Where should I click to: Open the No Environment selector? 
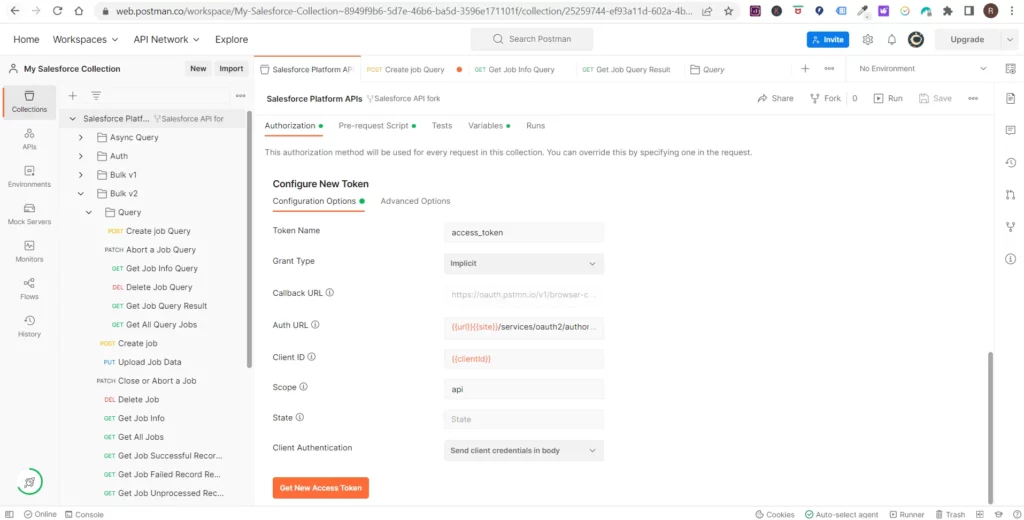[x=921, y=69]
